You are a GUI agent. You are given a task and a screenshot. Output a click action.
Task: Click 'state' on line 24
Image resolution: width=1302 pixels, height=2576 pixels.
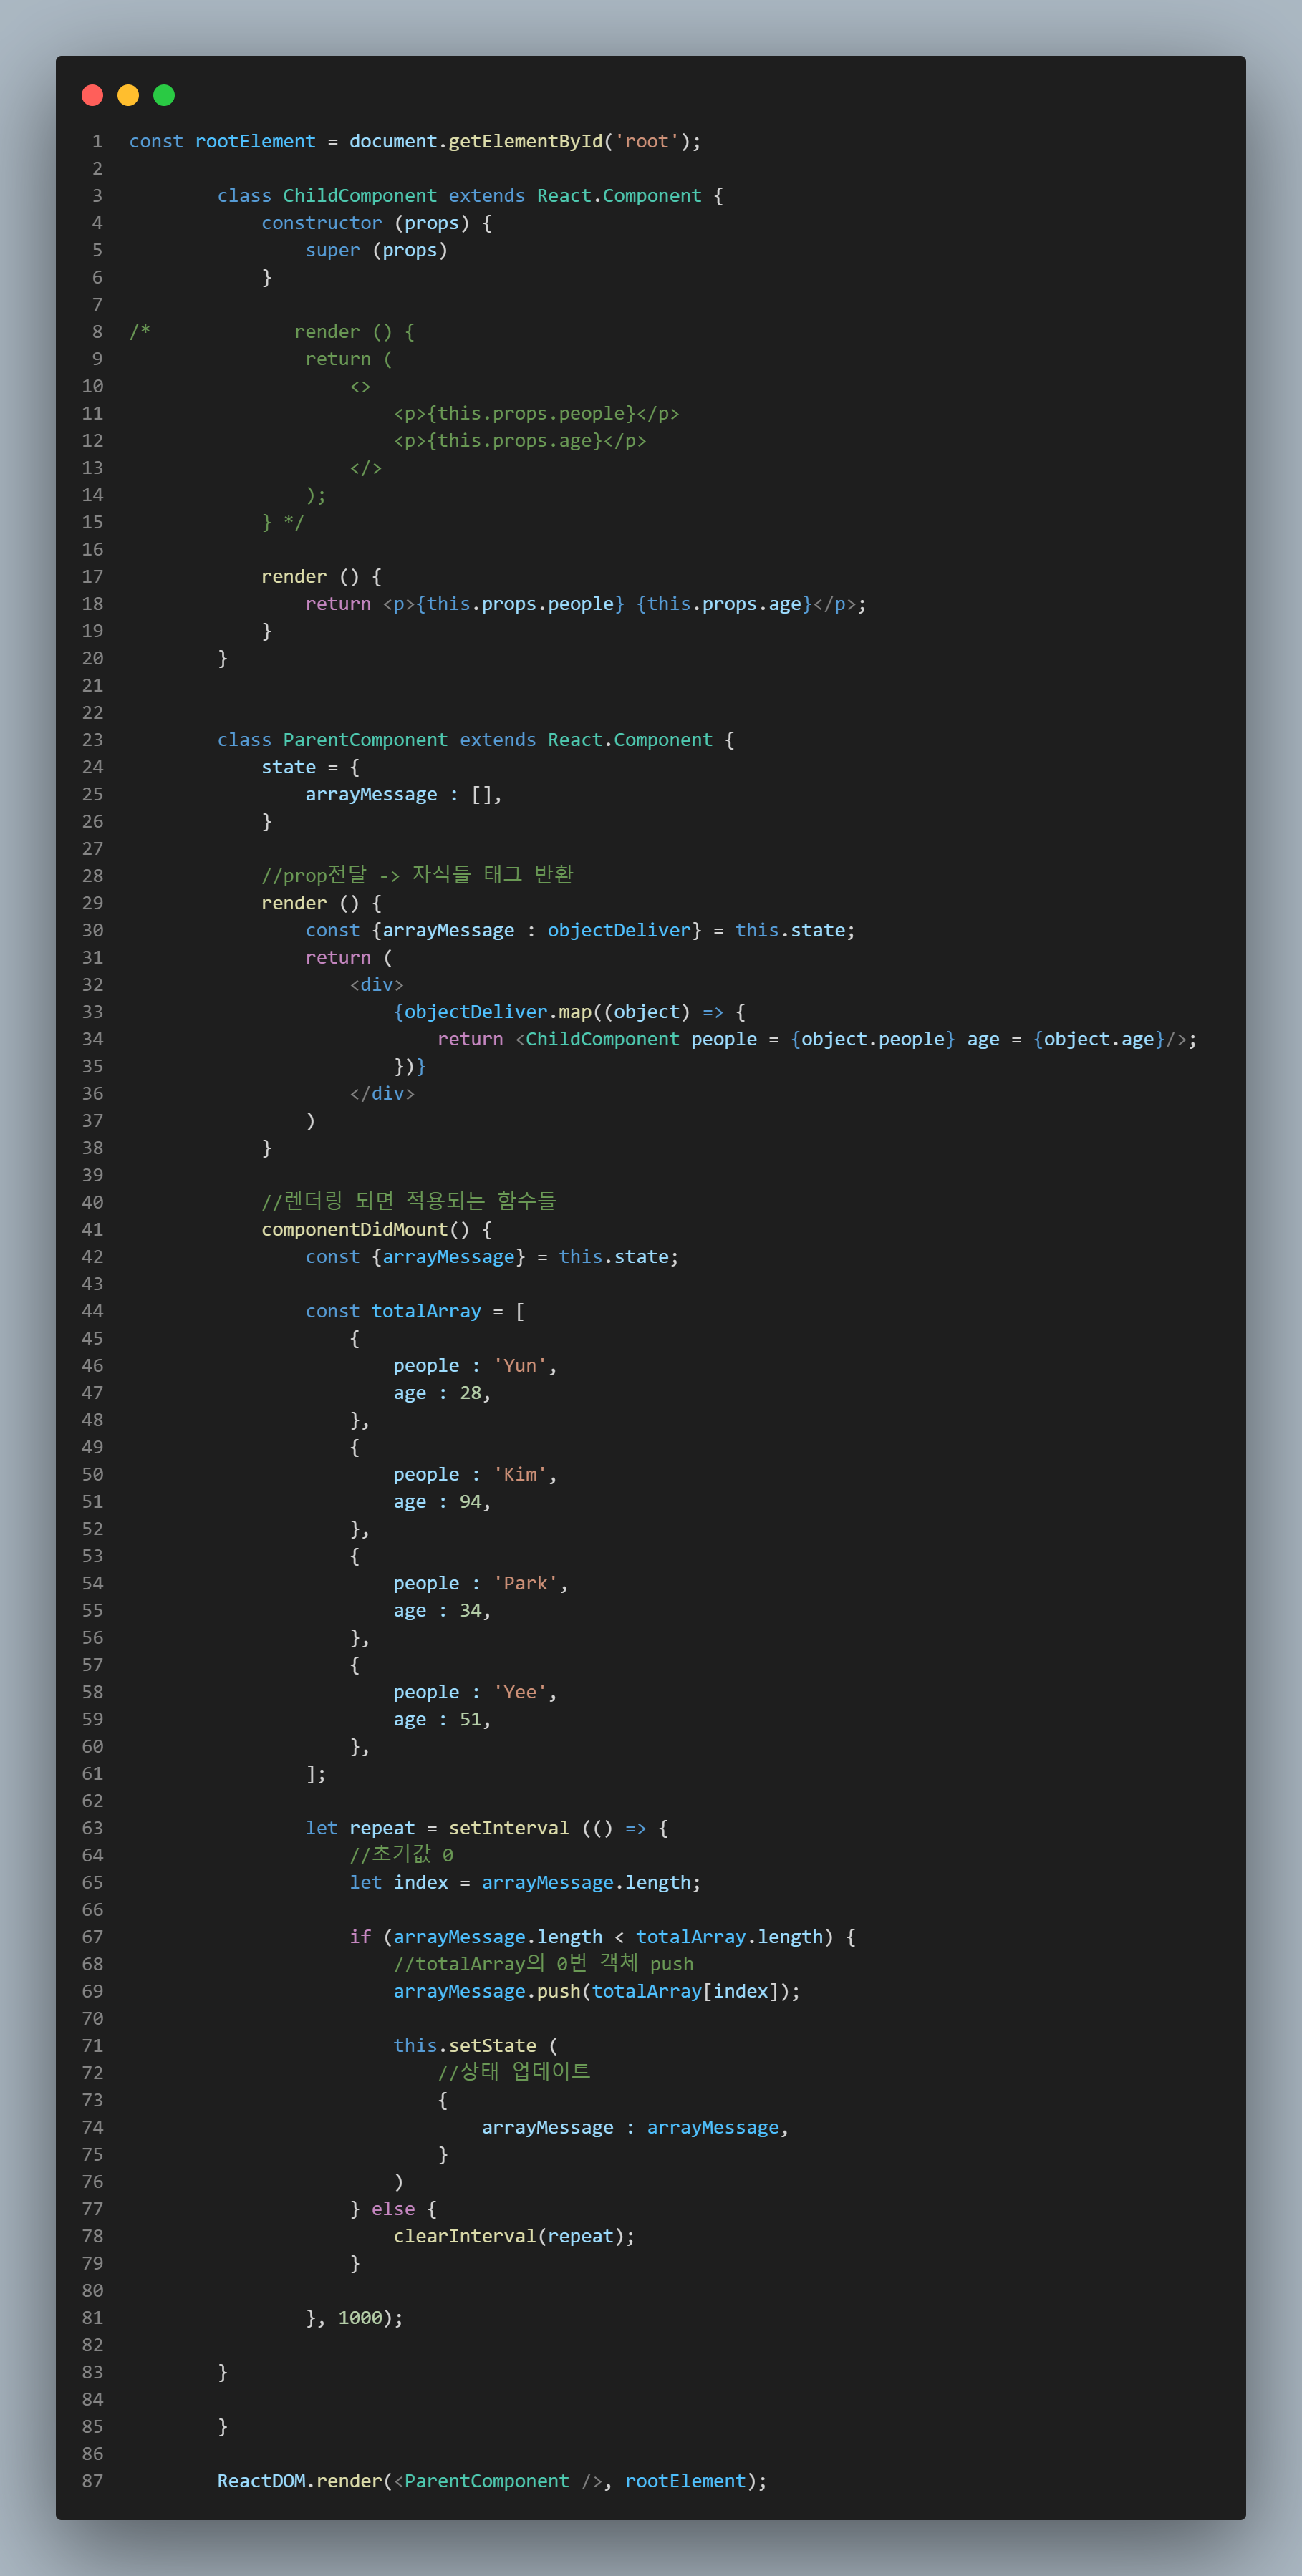tap(289, 767)
